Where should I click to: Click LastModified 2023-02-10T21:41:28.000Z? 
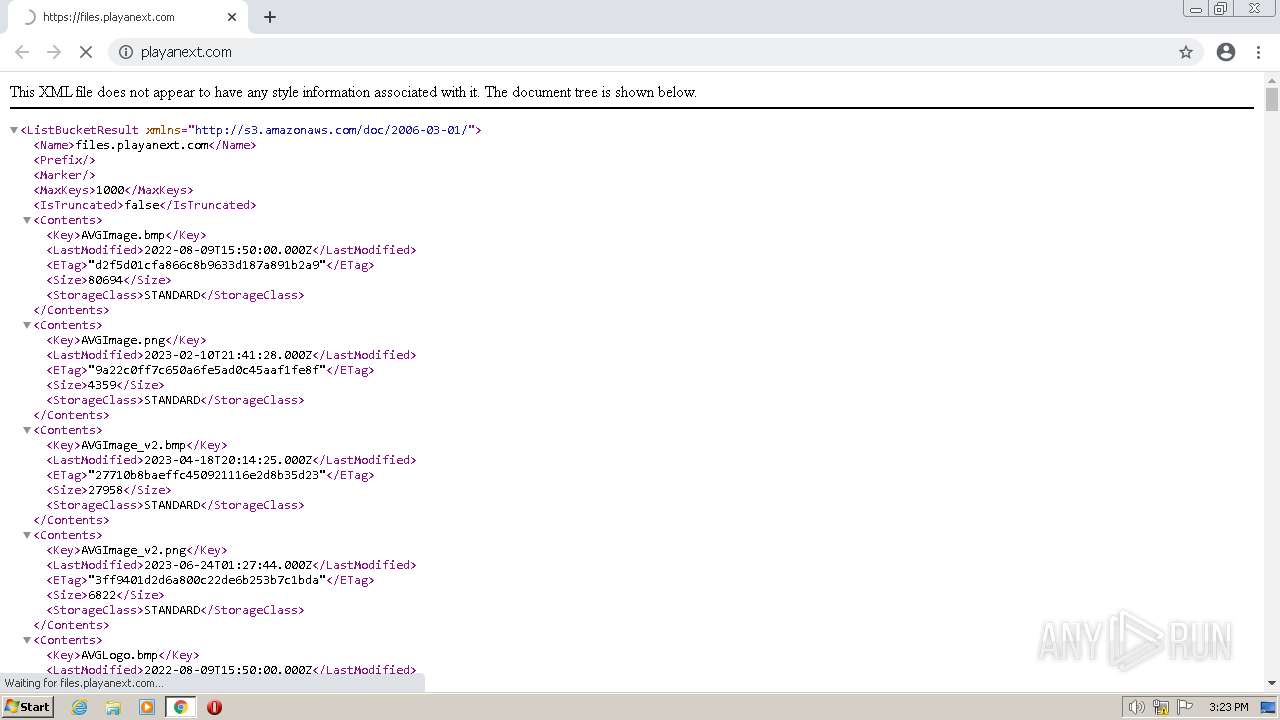click(228, 355)
